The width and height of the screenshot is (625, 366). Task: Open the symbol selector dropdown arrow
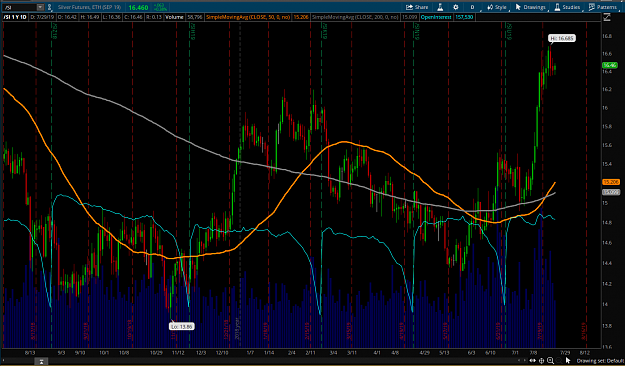click(40, 7)
